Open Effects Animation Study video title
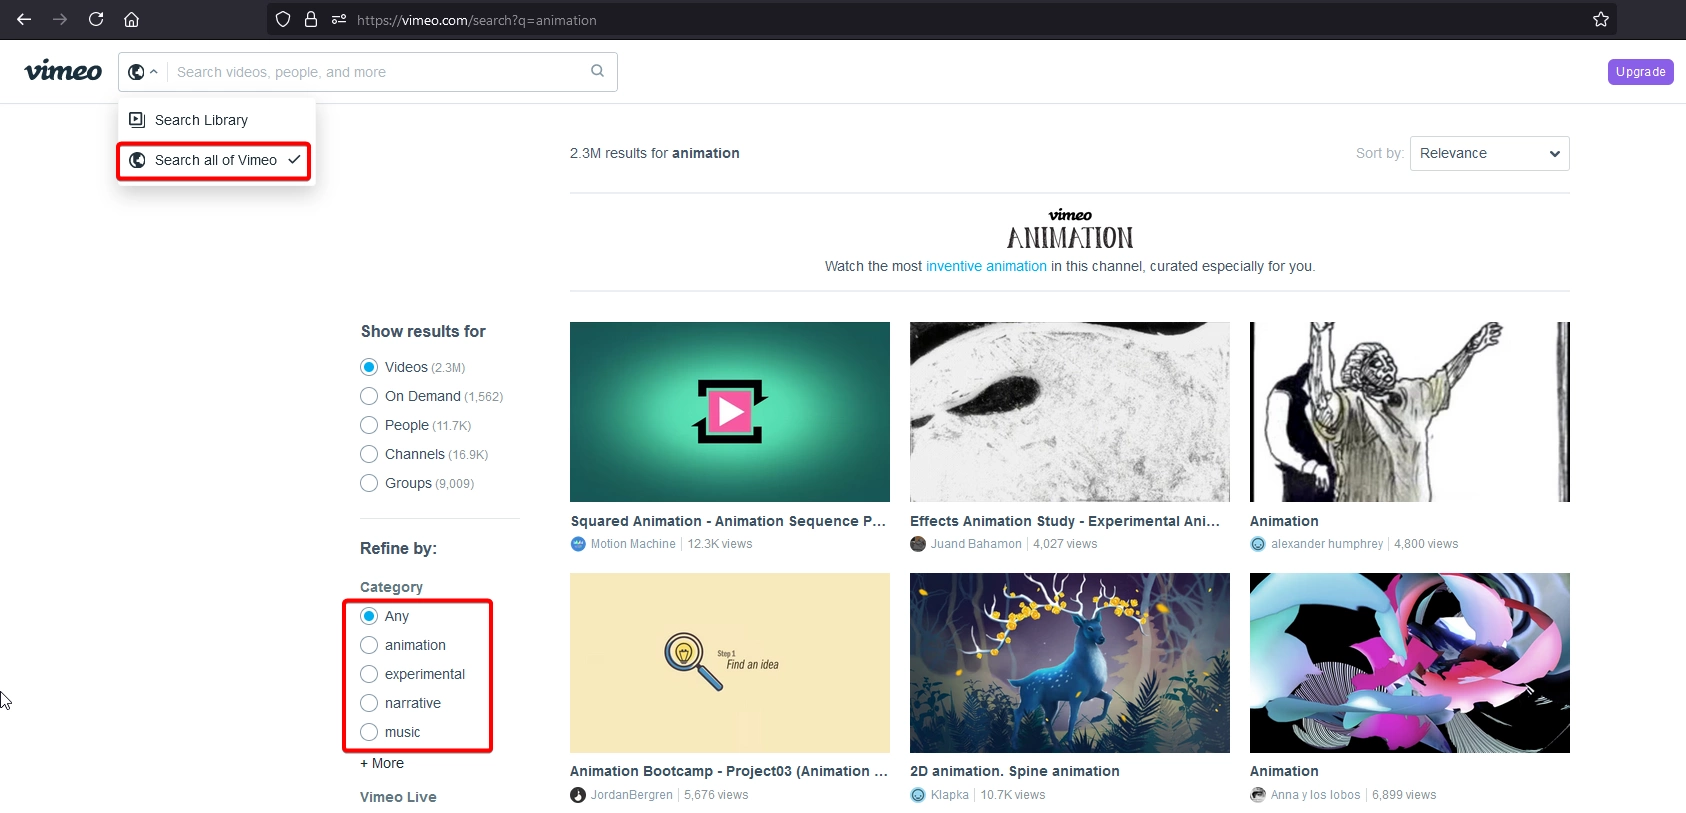 (x=1065, y=521)
